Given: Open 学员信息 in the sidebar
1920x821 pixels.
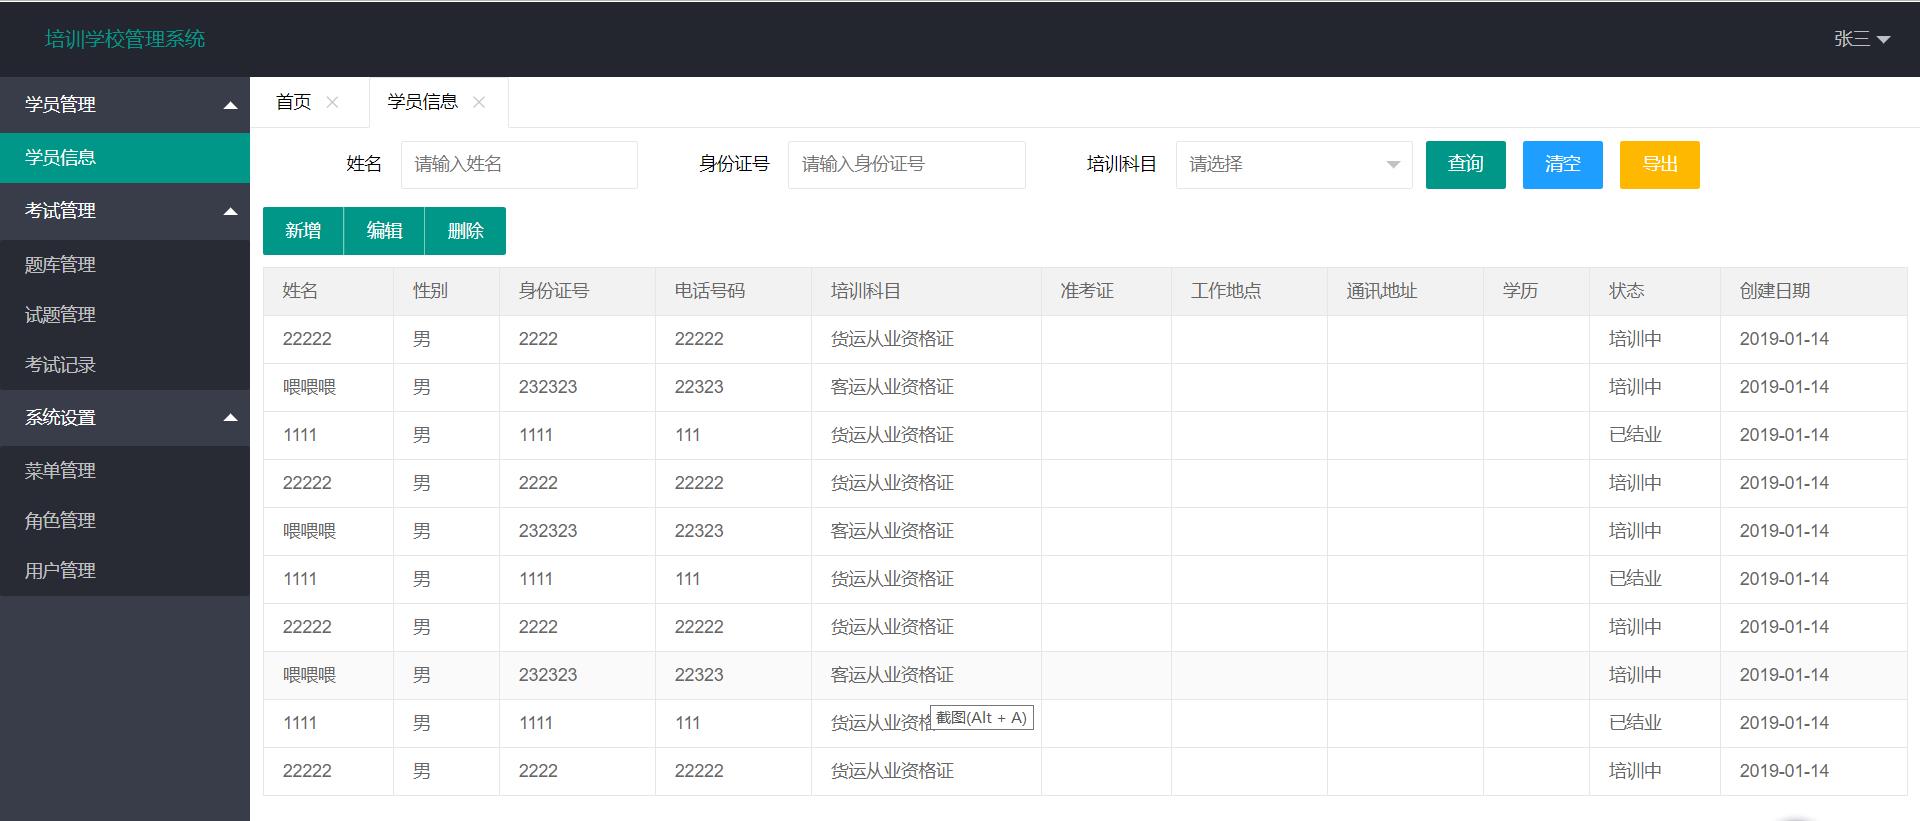Looking at the screenshot, I should point(125,158).
